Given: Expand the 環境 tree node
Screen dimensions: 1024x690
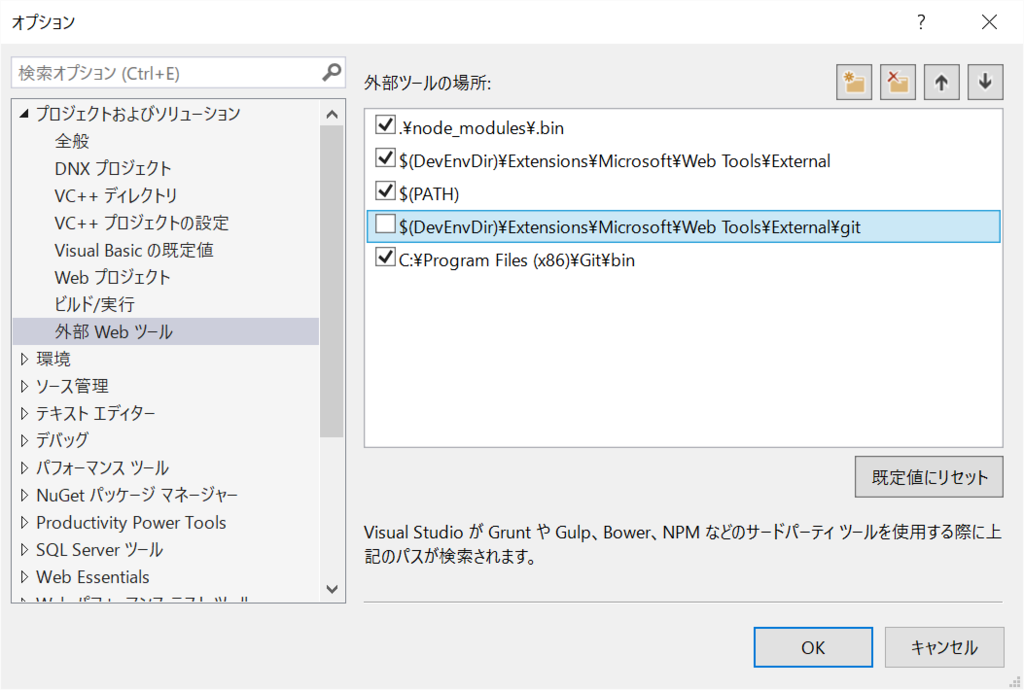Looking at the screenshot, I should 24,359.
